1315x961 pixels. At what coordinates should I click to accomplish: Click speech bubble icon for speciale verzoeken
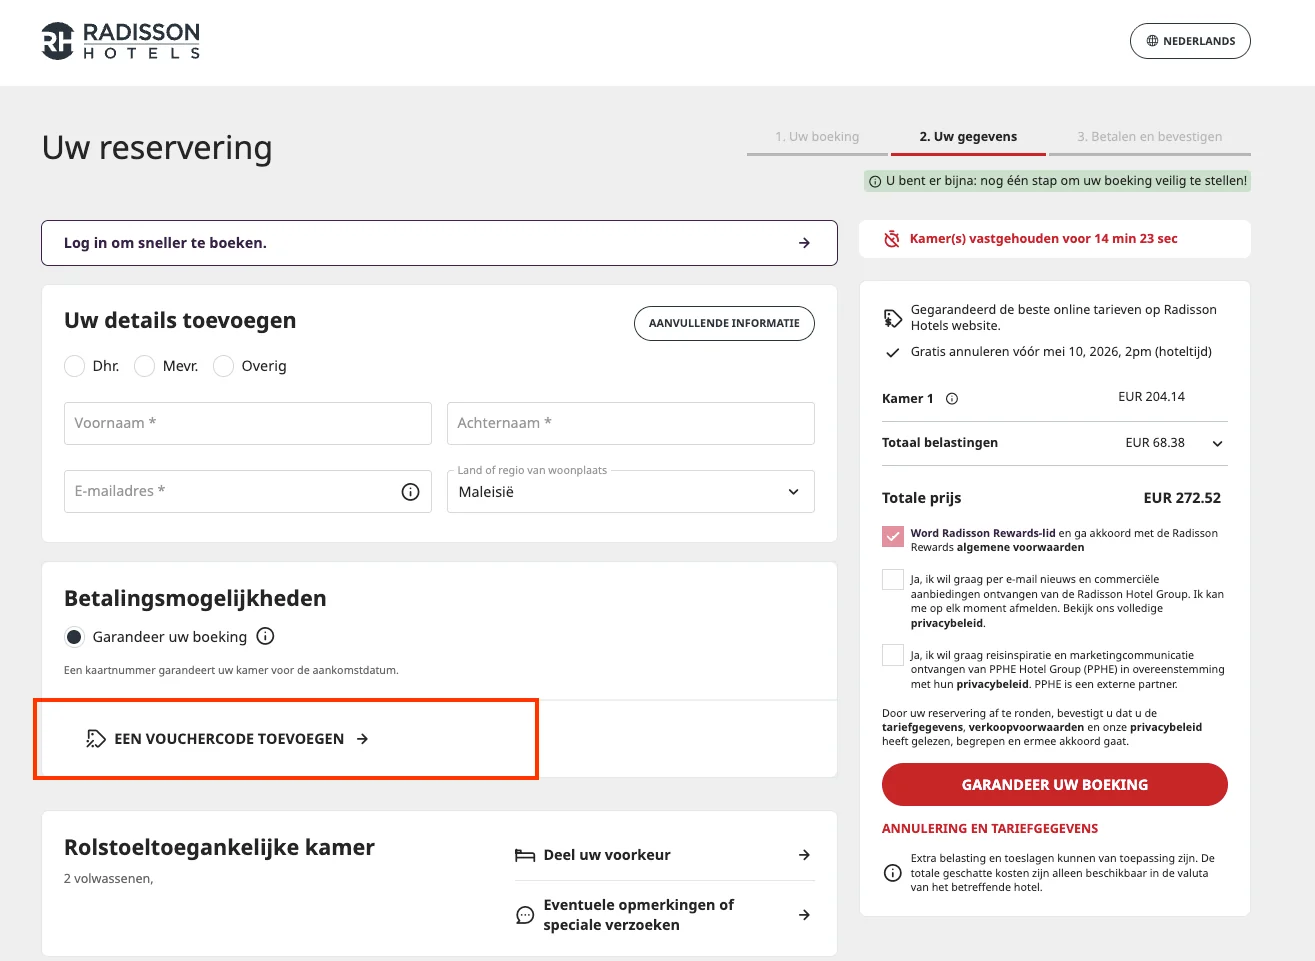click(x=525, y=915)
